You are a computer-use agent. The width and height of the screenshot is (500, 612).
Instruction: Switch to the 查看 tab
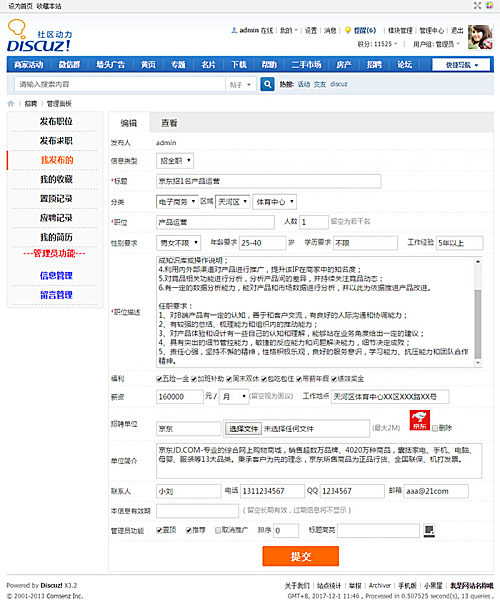(169, 123)
